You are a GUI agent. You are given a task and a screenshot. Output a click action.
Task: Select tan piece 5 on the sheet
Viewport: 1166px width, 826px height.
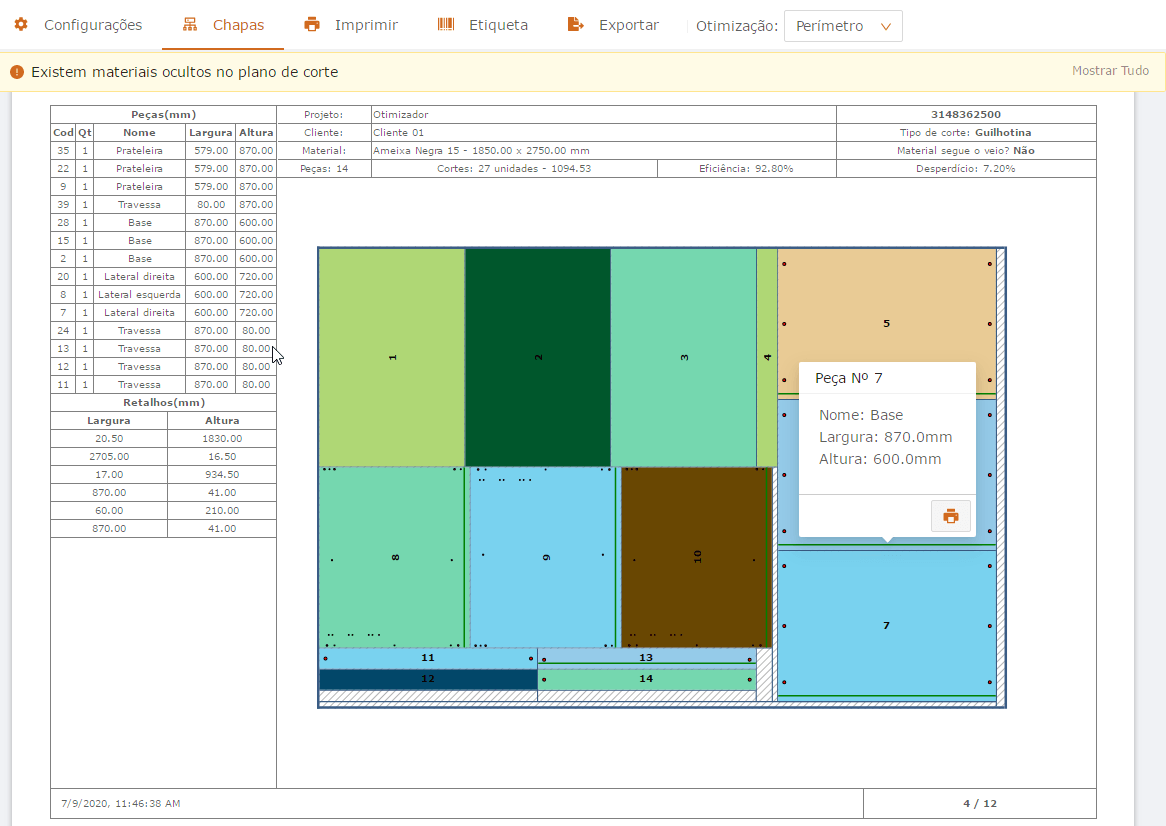tap(886, 323)
